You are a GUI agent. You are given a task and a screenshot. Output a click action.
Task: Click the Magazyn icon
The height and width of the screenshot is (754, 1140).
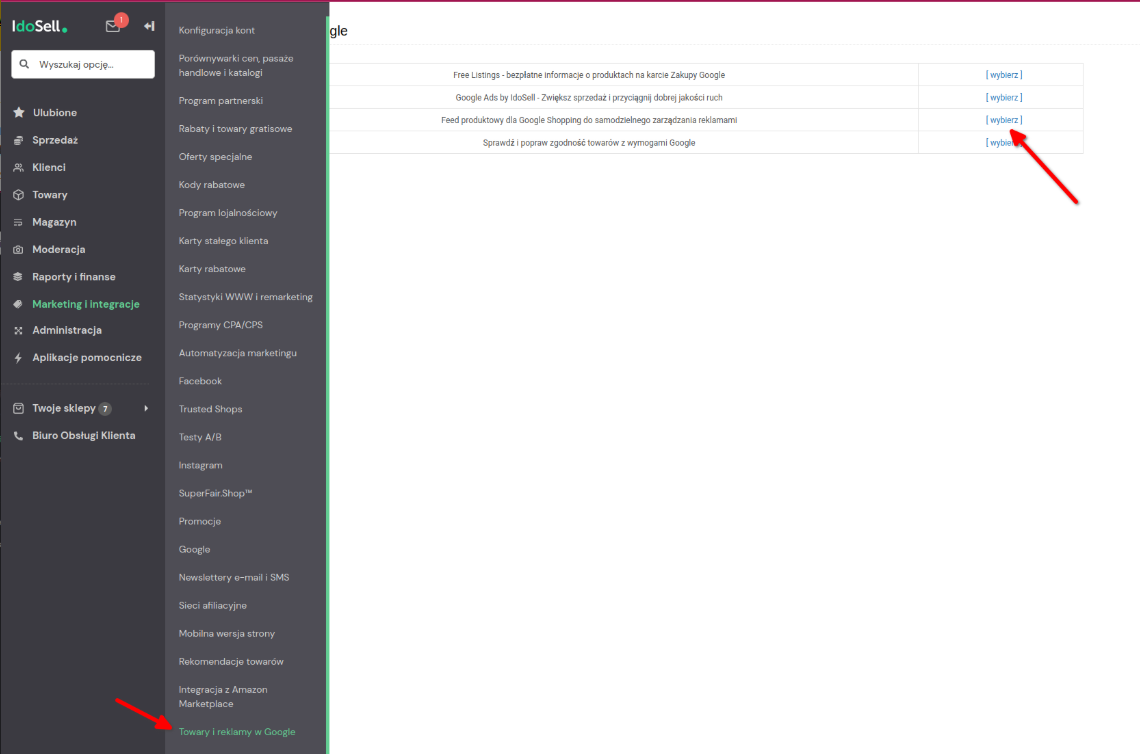click(x=18, y=222)
